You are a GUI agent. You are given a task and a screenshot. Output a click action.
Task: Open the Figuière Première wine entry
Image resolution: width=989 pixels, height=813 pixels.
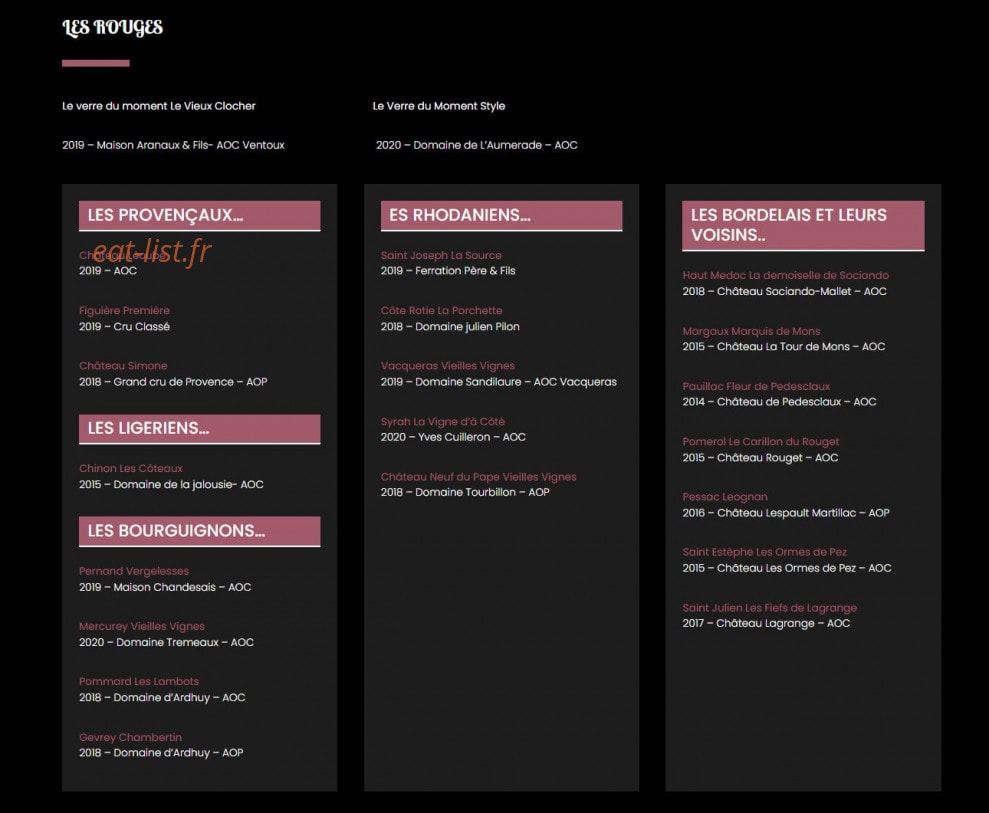click(124, 310)
